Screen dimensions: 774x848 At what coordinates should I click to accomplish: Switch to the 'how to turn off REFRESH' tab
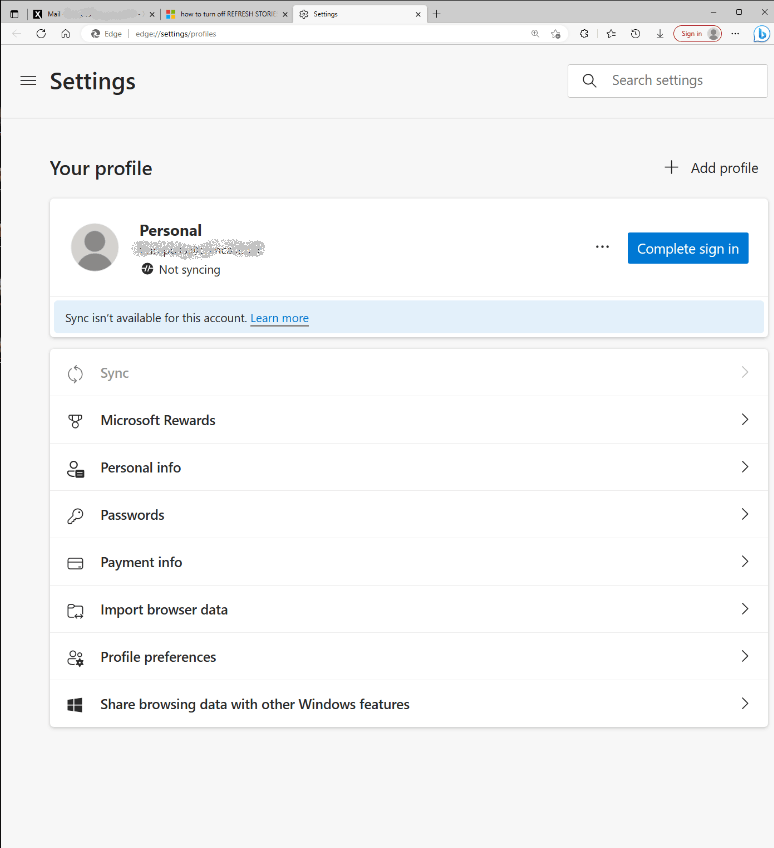pyautogui.click(x=226, y=14)
